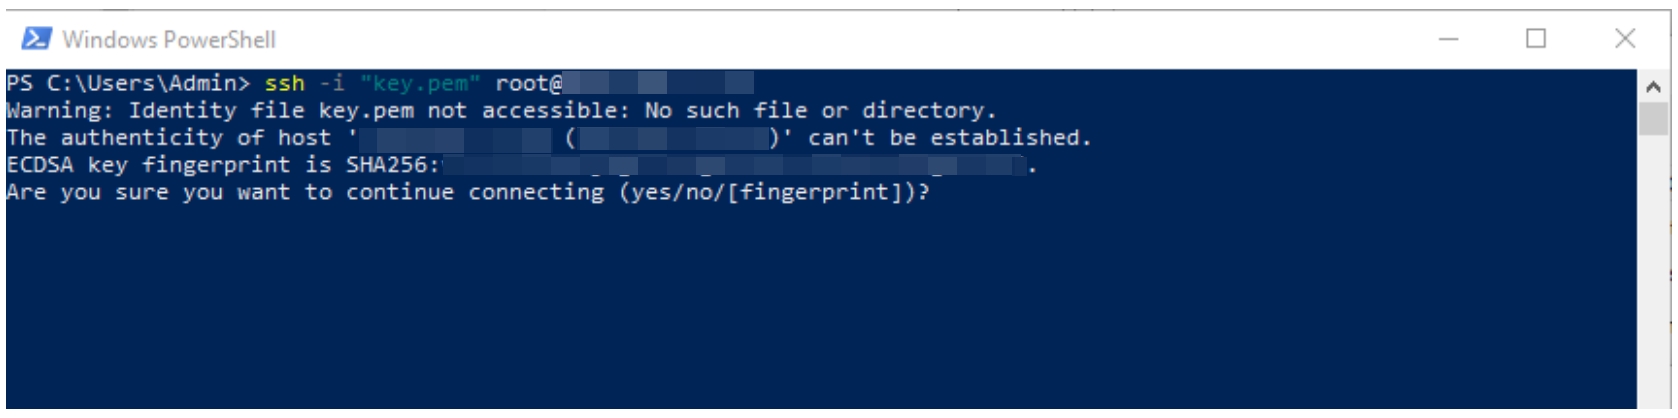Viewport: 1678px width, 418px height.
Task: Minimize the Windows PowerShell window
Action: pyautogui.click(x=1448, y=39)
